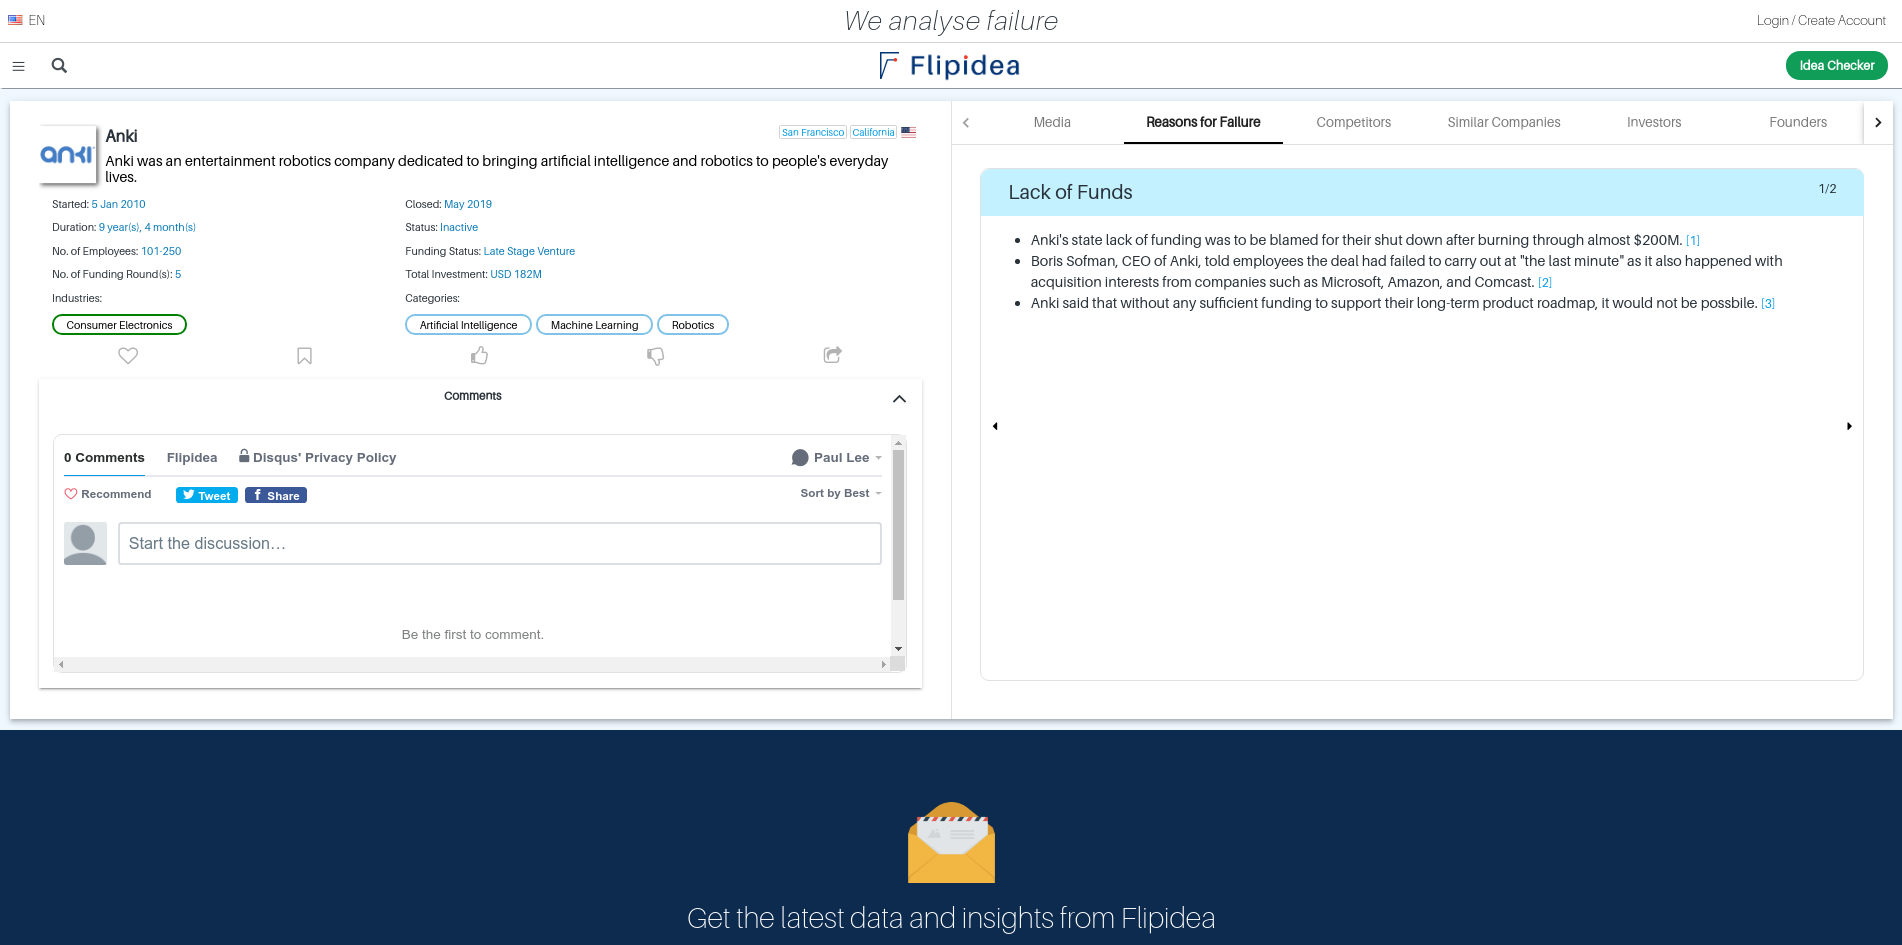Open citation link [3]

coord(1768,304)
